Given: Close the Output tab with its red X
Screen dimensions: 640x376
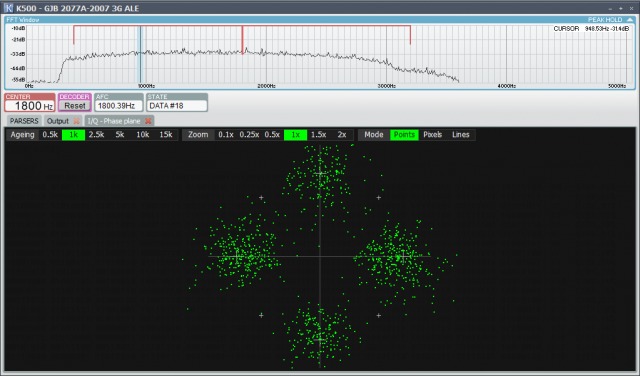Looking at the screenshot, I should click(76, 121).
